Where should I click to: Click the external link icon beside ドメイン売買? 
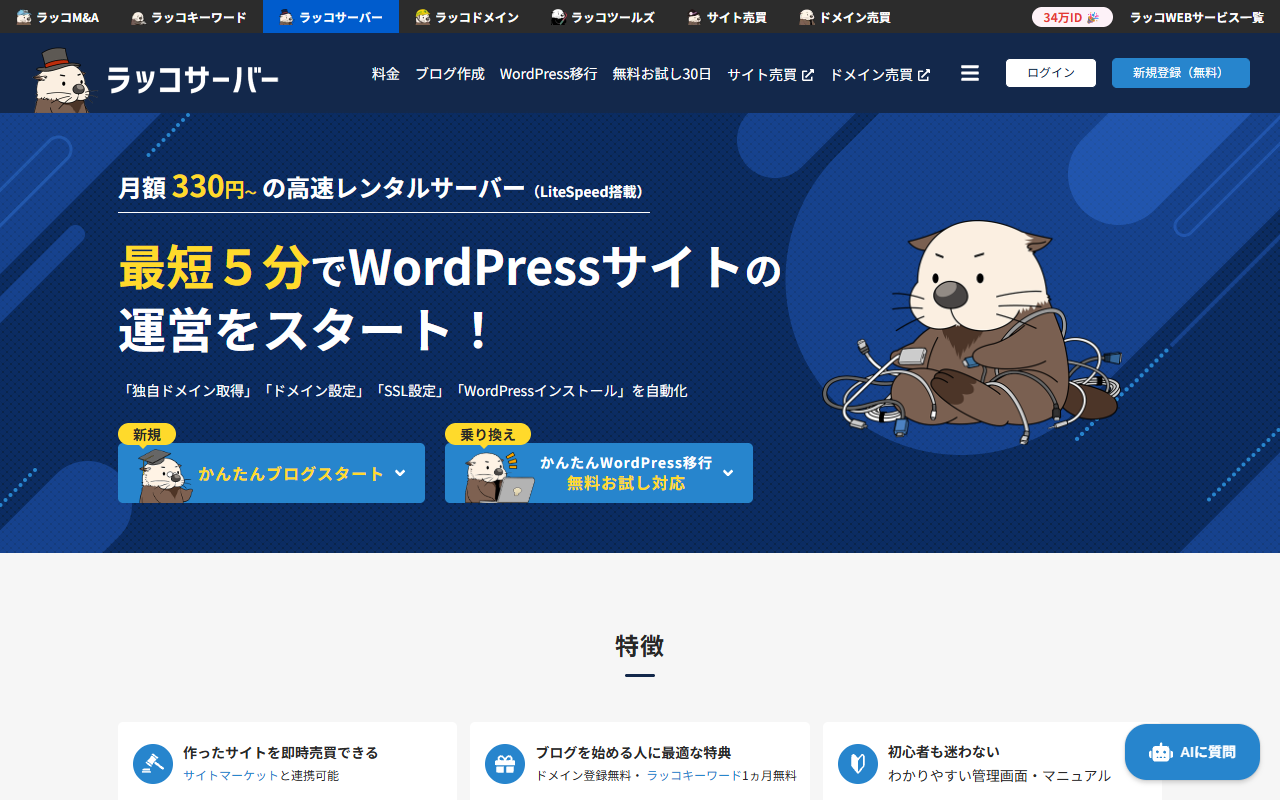click(x=923, y=73)
